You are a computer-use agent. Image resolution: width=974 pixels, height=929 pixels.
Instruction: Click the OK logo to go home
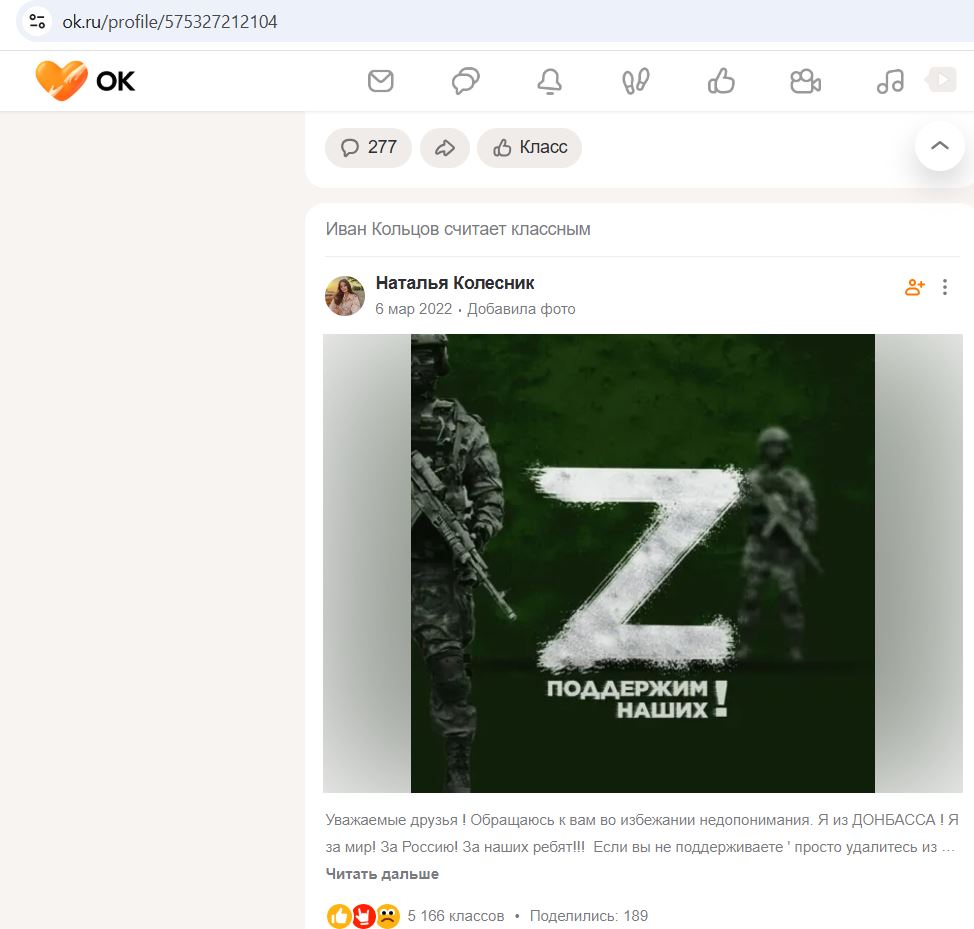pos(85,81)
